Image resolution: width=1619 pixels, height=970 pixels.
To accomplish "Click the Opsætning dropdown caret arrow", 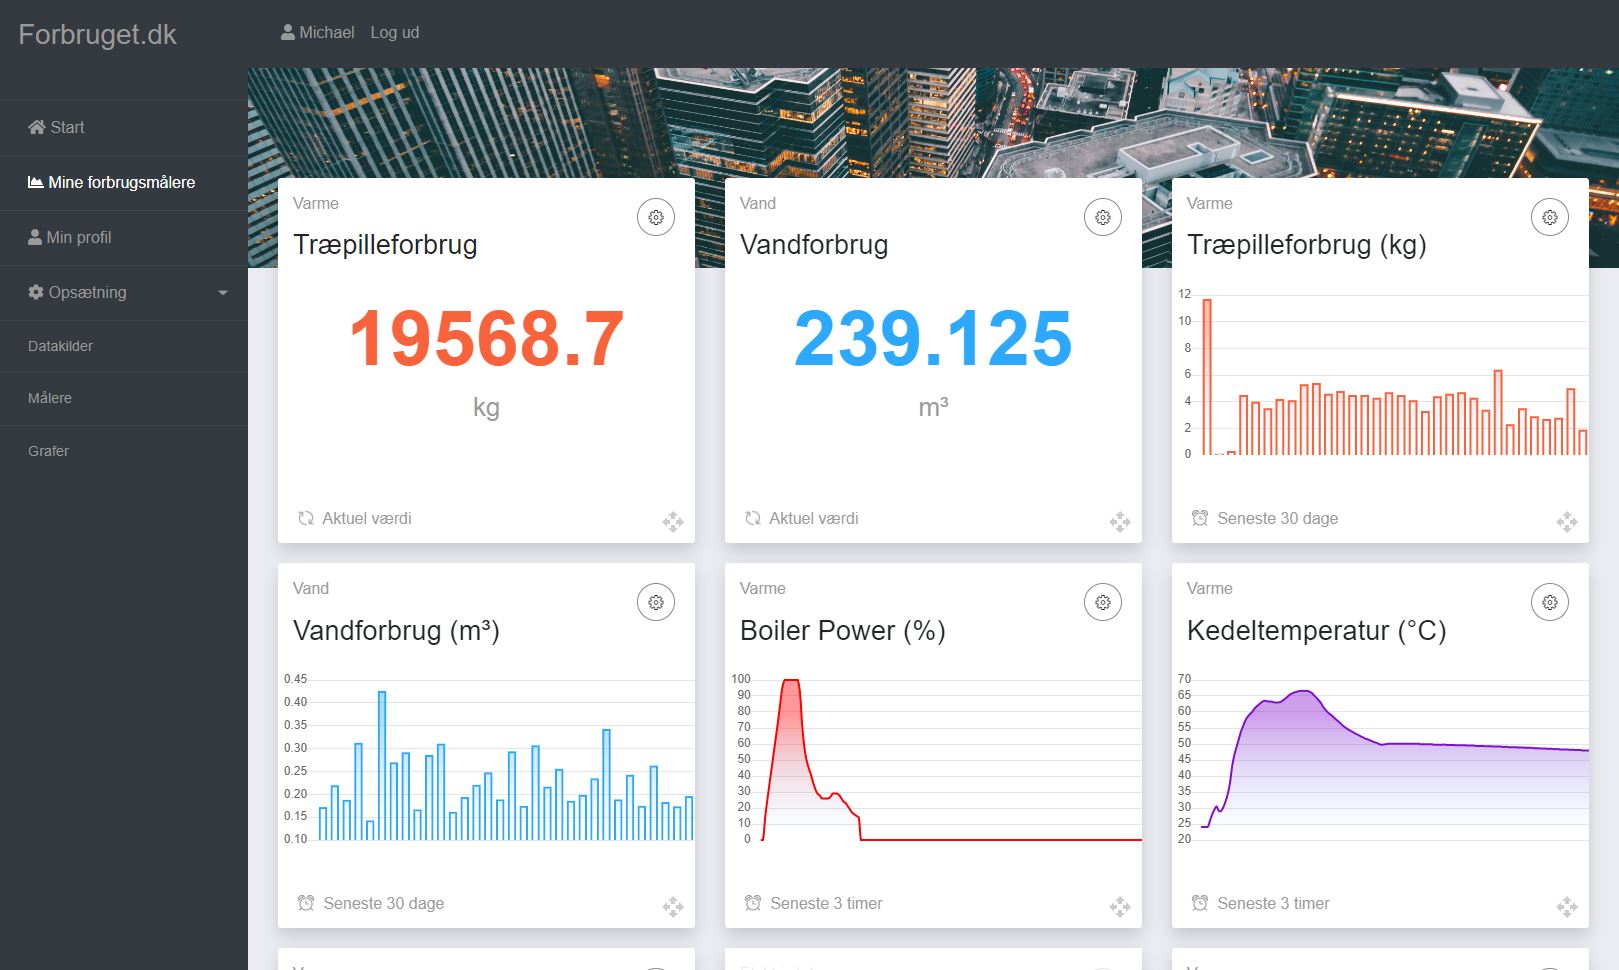I will (223, 293).
